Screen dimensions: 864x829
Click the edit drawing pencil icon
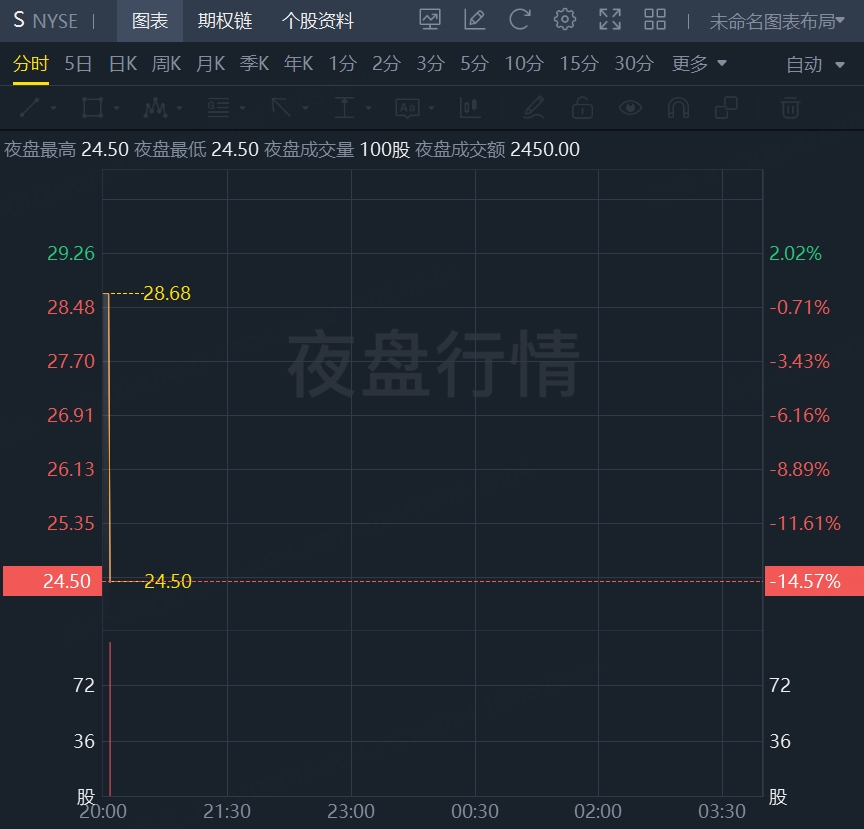point(474,20)
